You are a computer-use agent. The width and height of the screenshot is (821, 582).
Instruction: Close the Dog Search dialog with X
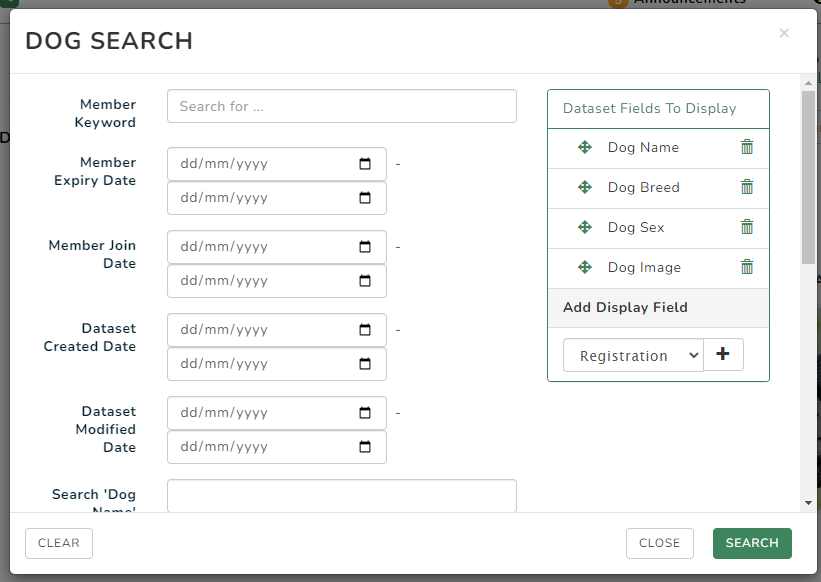(x=784, y=33)
